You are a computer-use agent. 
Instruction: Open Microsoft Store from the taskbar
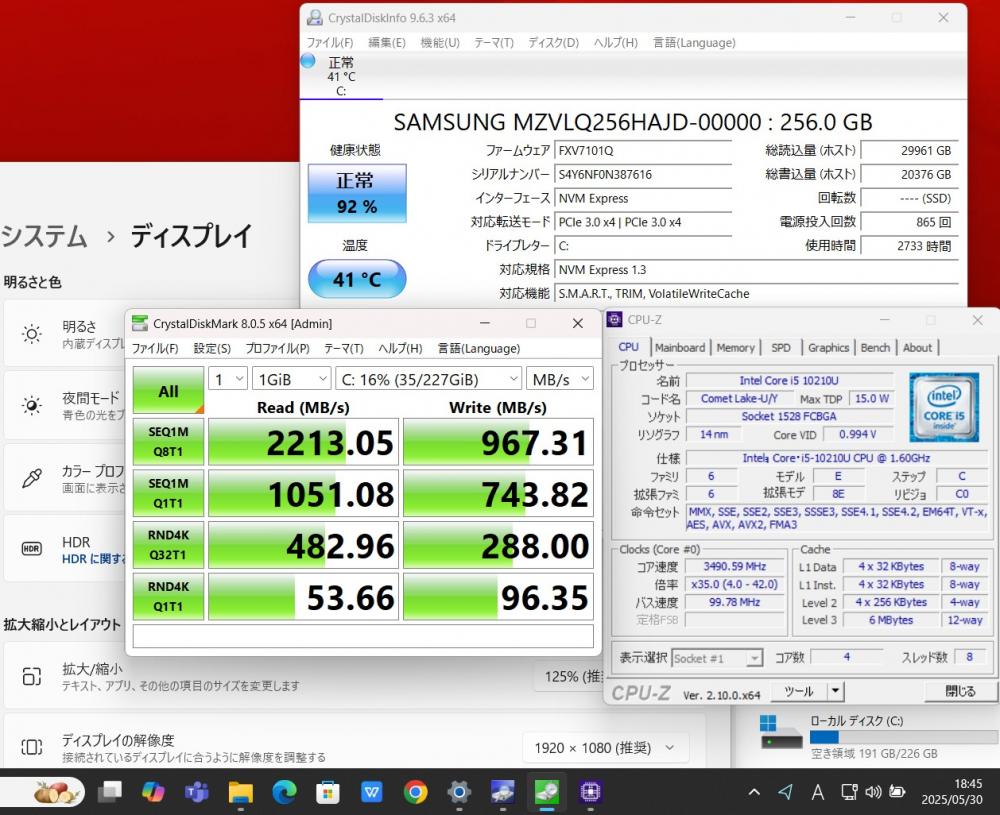click(328, 792)
